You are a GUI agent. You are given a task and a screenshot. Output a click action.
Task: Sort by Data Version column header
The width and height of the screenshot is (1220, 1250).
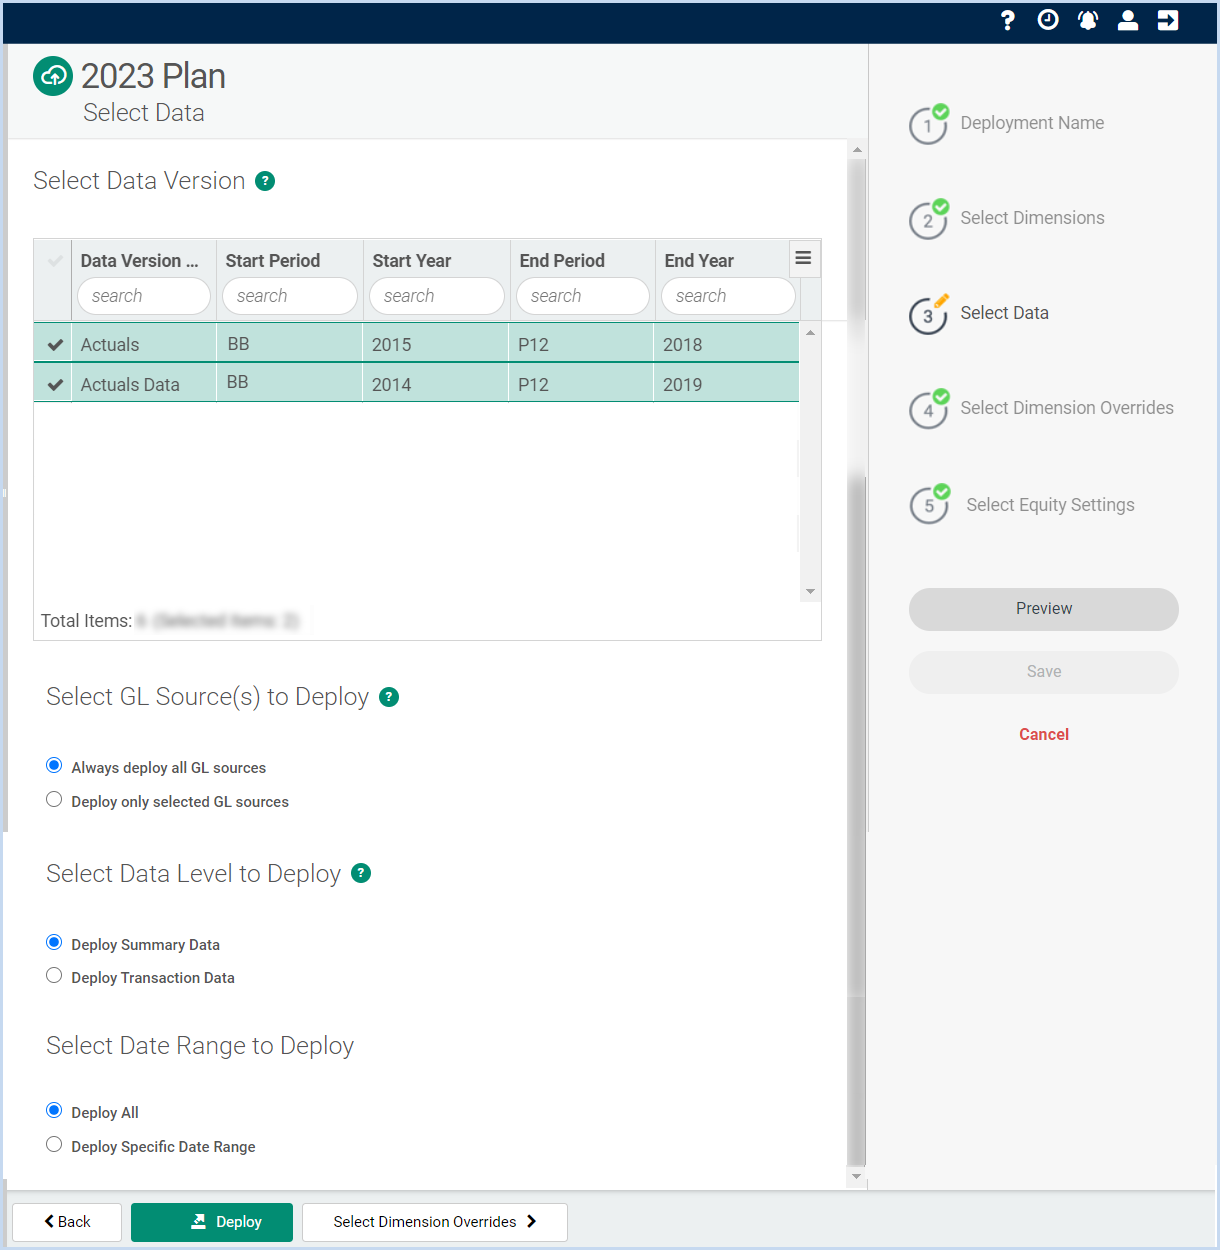pyautogui.click(x=140, y=261)
